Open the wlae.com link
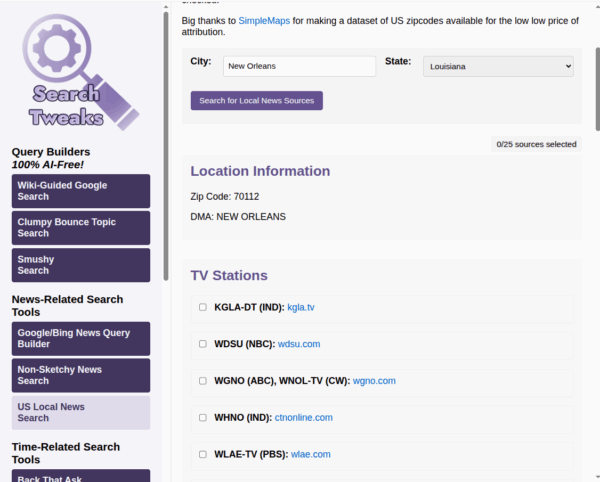This screenshot has width=600, height=482. pos(310,454)
